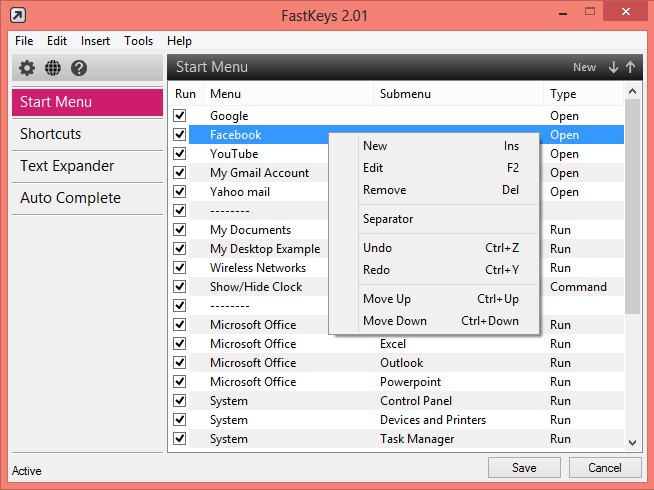Viewport: 654px width, 490px height.
Task: Disable the Yahoo mail Run checkbox
Action: tap(180, 192)
